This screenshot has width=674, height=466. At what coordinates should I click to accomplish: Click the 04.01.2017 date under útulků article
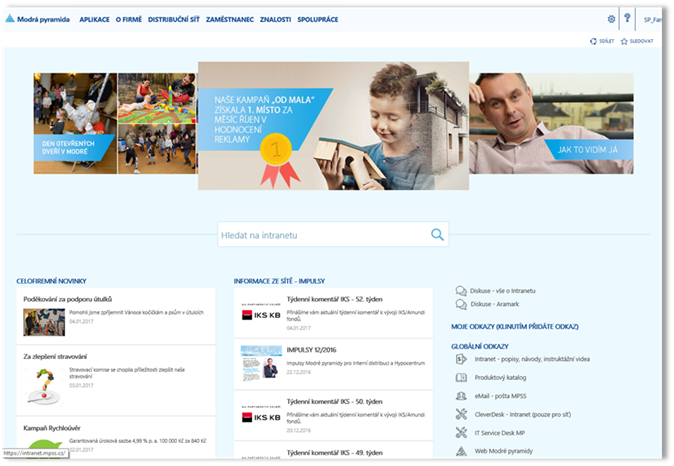tap(81, 321)
